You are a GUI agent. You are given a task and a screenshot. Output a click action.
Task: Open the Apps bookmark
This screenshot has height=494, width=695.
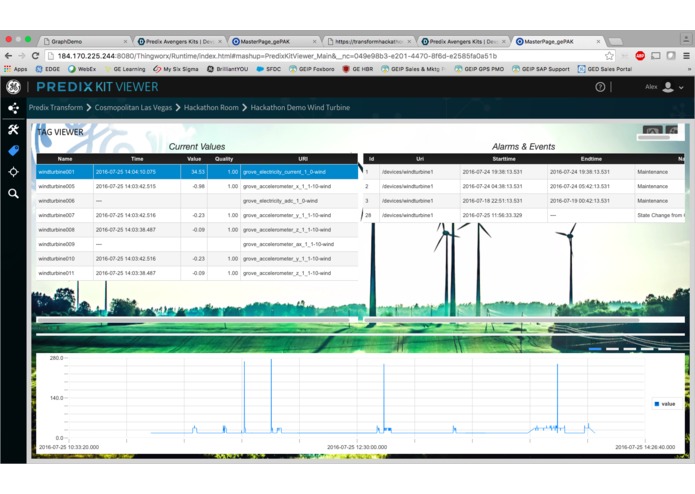[16, 69]
